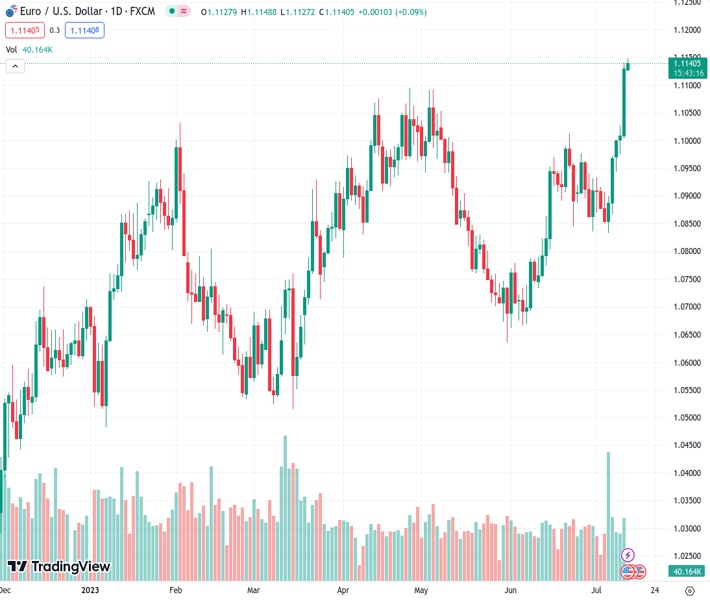Click the purple lightning event marker
The image size is (710, 600).
pyautogui.click(x=628, y=555)
